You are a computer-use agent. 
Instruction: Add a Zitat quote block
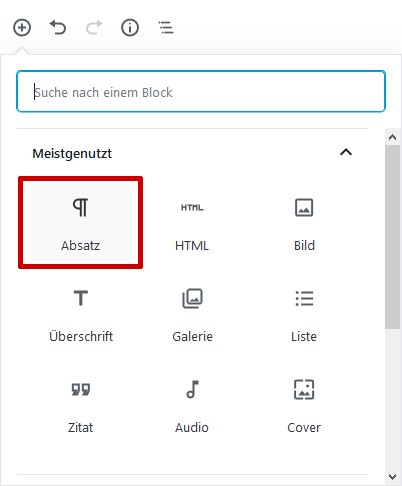coord(81,404)
